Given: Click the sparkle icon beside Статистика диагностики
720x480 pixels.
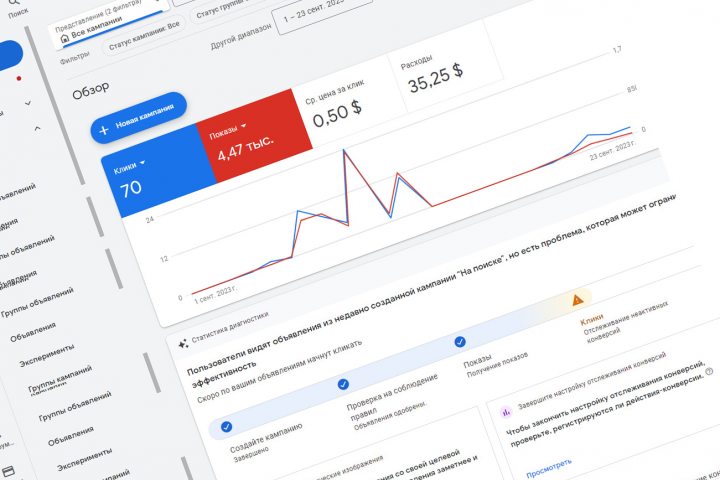Looking at the screenshot, I should tap(183, 344).
